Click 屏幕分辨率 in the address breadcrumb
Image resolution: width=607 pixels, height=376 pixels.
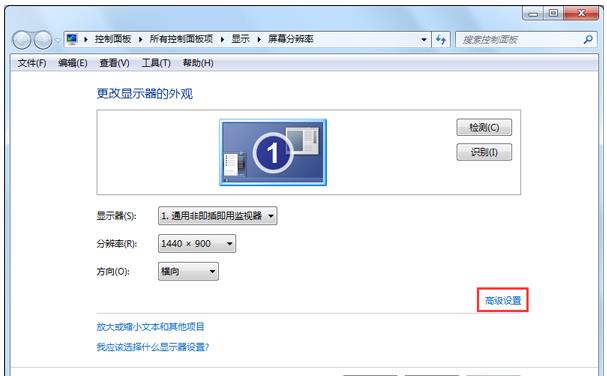coord(291,39)
